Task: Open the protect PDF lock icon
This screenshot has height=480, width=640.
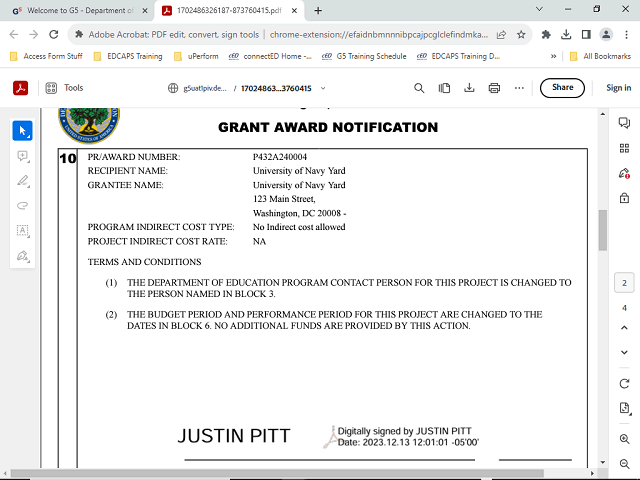Action: [x=624, y=198]
